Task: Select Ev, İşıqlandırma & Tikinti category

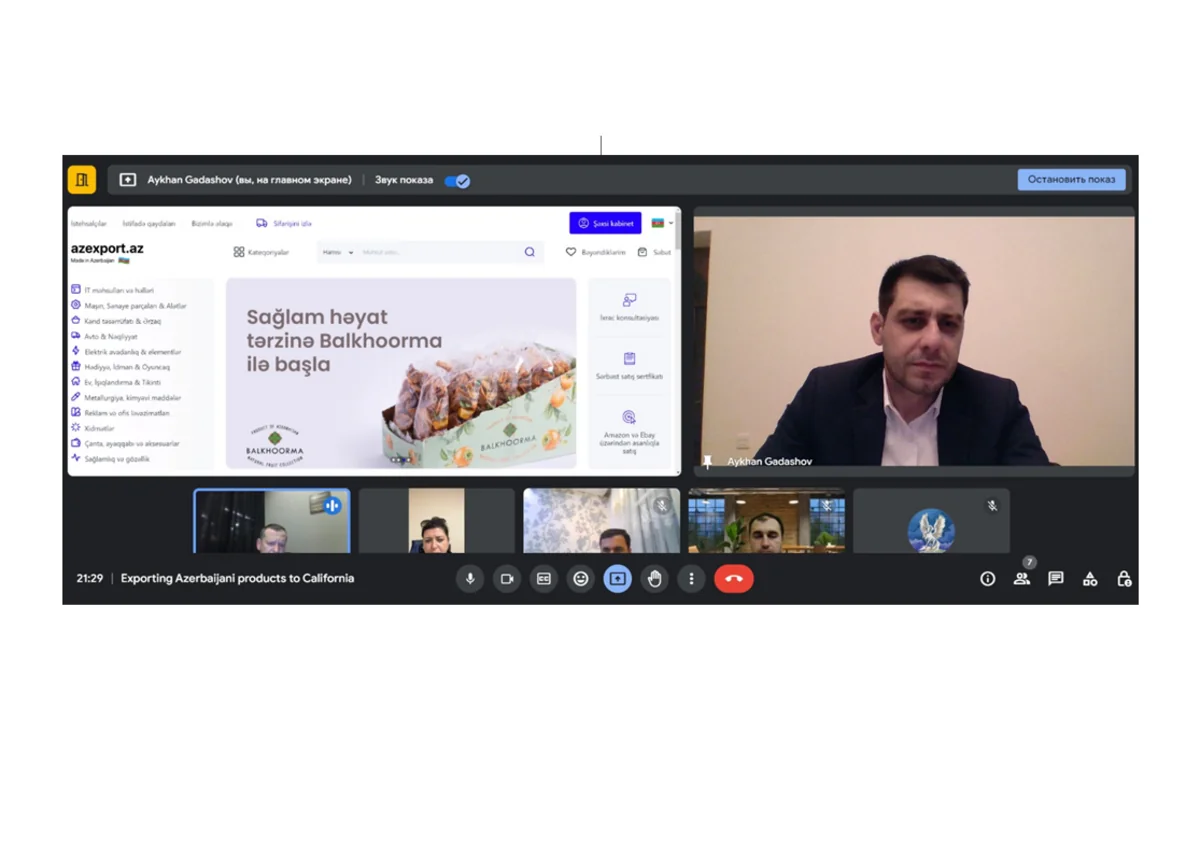Action: (x=116, y=382)
